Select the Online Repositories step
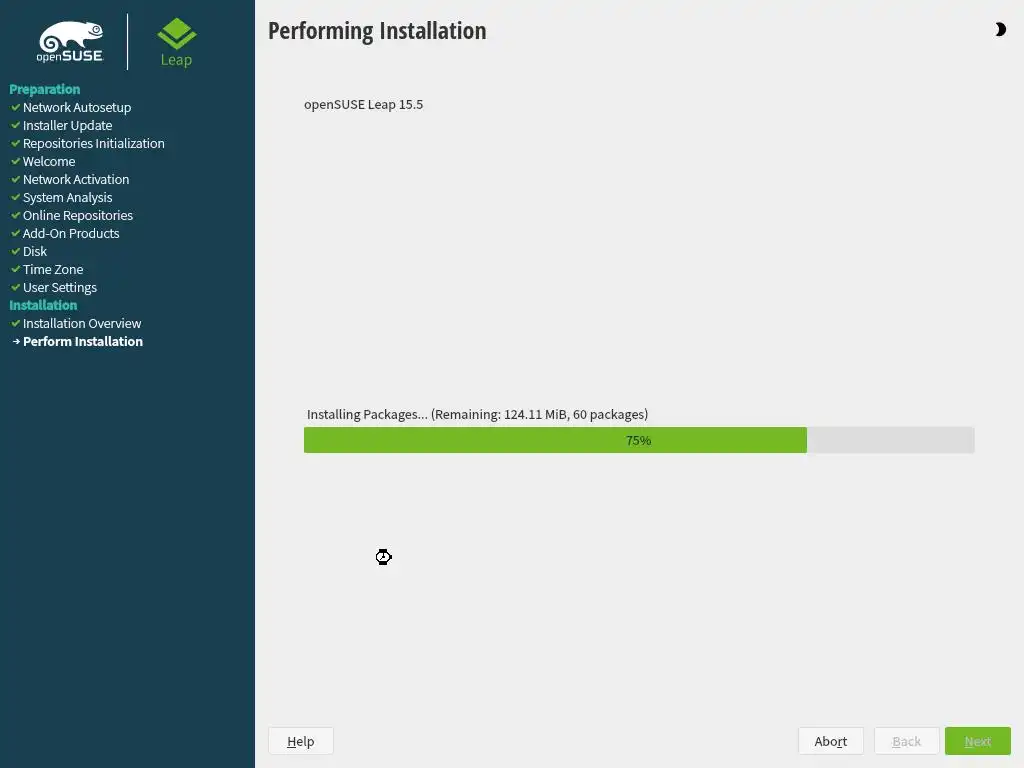The image size is (1024, 768). point(78,216)
